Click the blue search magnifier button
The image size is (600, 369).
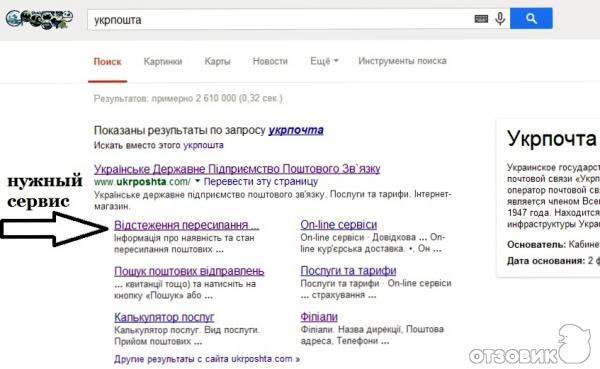coord(531,18)
